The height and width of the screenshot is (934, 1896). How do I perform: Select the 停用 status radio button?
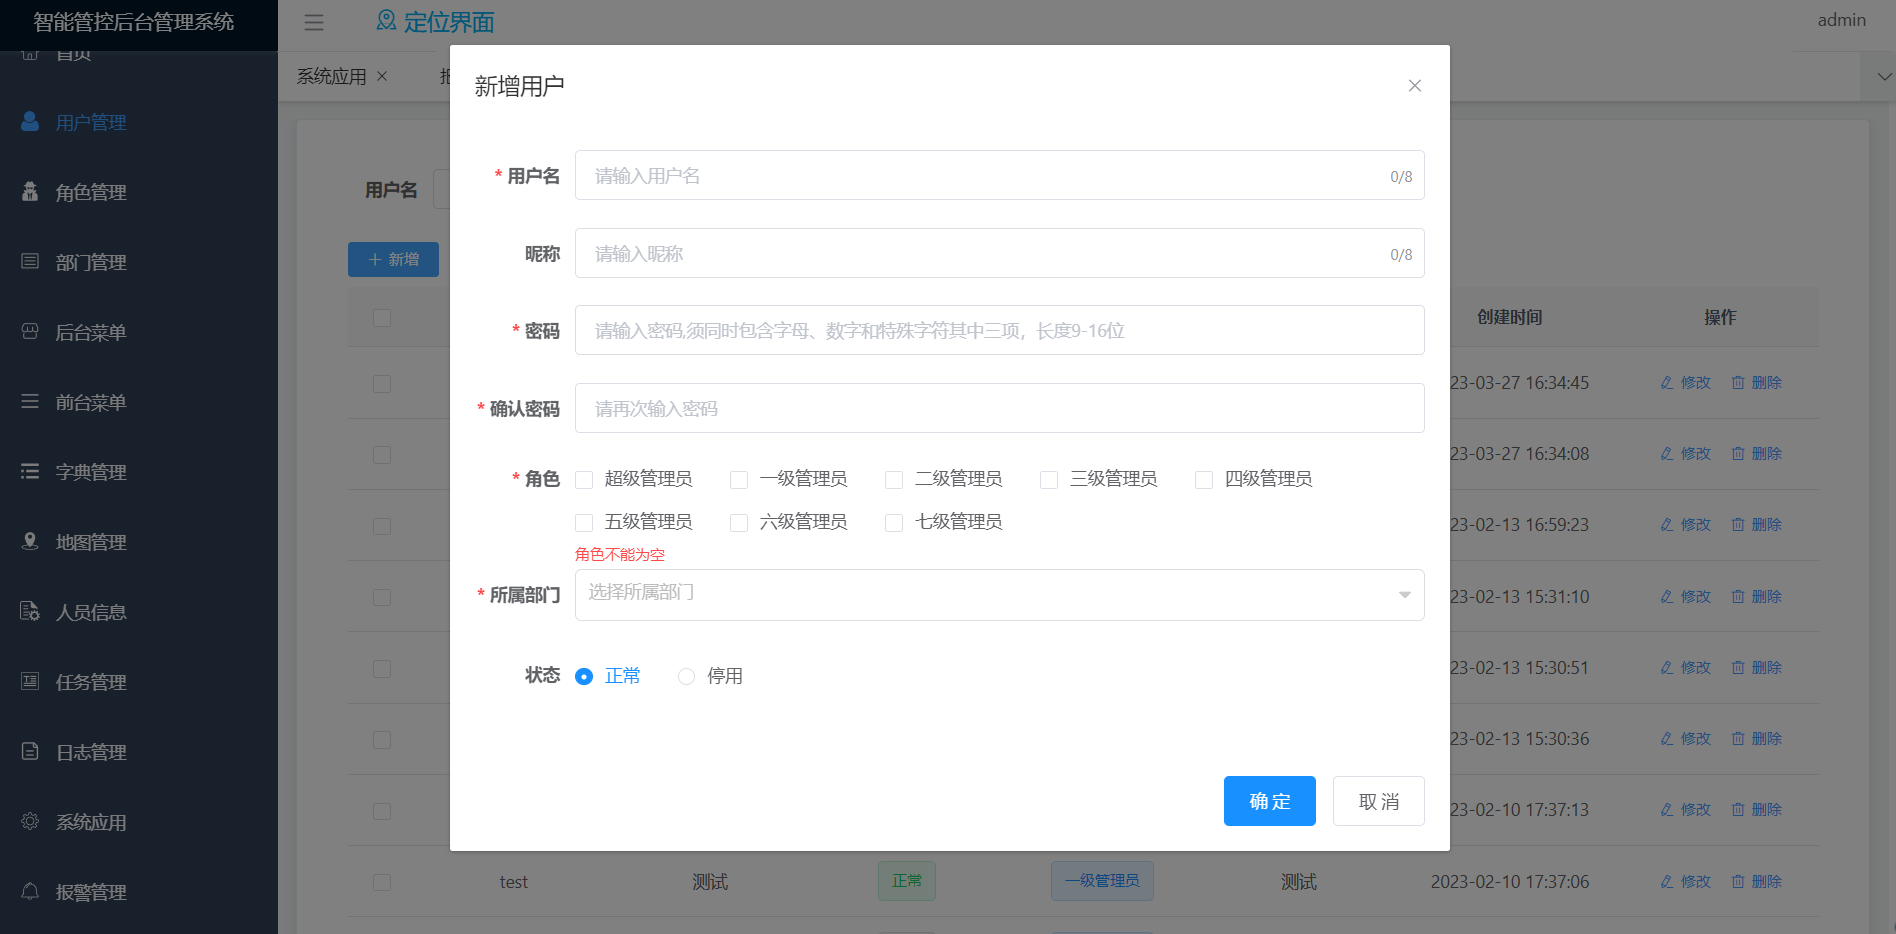click(x=686, y=677)
